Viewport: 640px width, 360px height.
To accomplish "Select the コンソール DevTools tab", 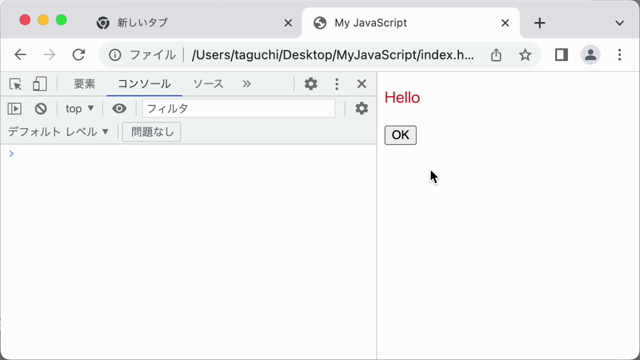I will (x=144, y=84).
